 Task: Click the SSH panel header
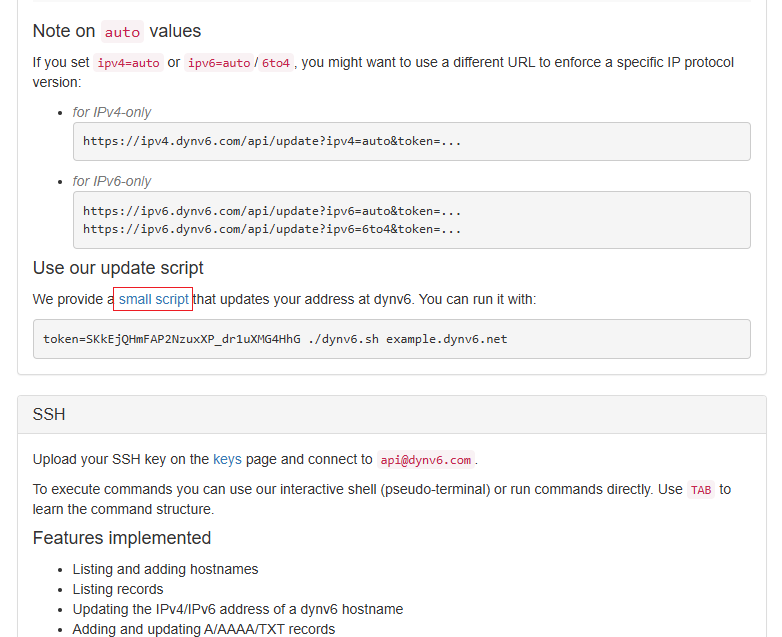coord(391,414)
